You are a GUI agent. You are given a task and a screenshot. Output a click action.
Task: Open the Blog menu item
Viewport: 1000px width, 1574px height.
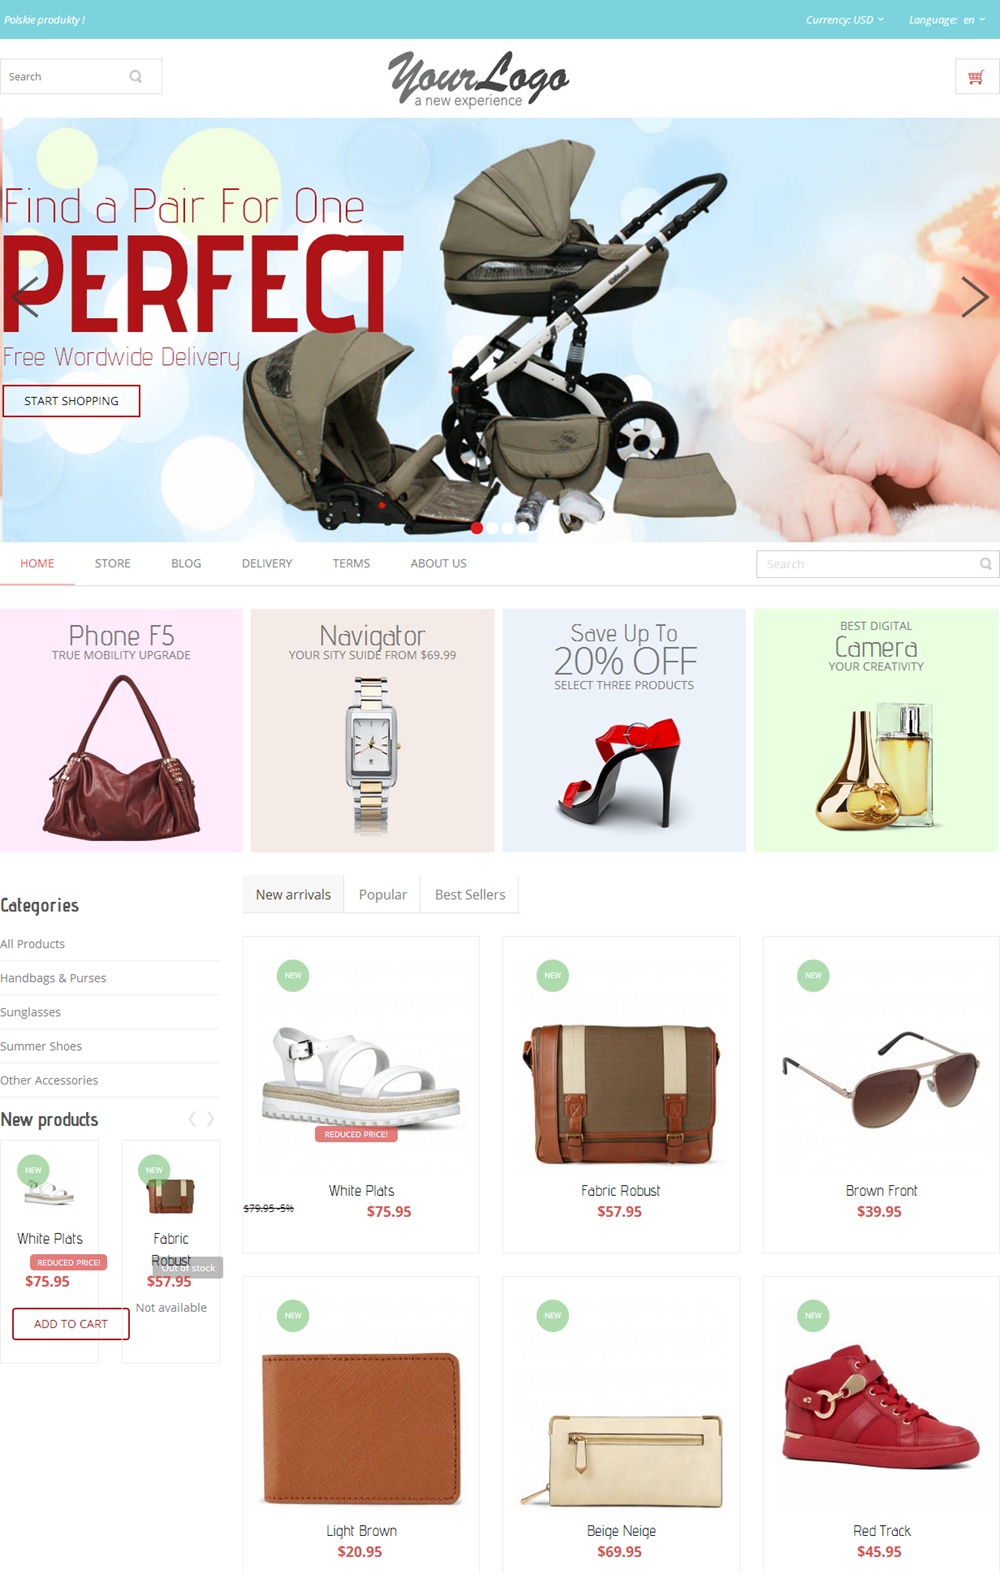(x=186, y=564)
